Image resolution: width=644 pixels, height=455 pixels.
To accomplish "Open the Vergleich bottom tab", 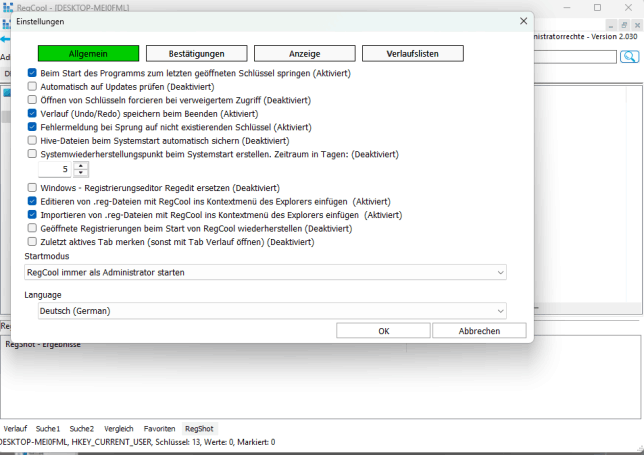I will coord(118,428).
